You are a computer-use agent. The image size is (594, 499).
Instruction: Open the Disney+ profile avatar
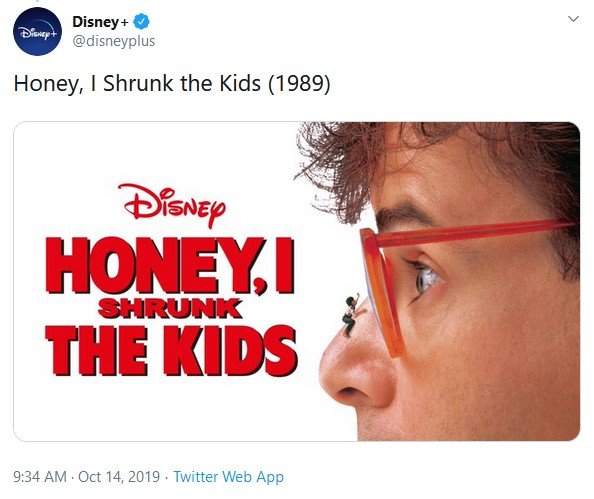[x=37, y=31]
